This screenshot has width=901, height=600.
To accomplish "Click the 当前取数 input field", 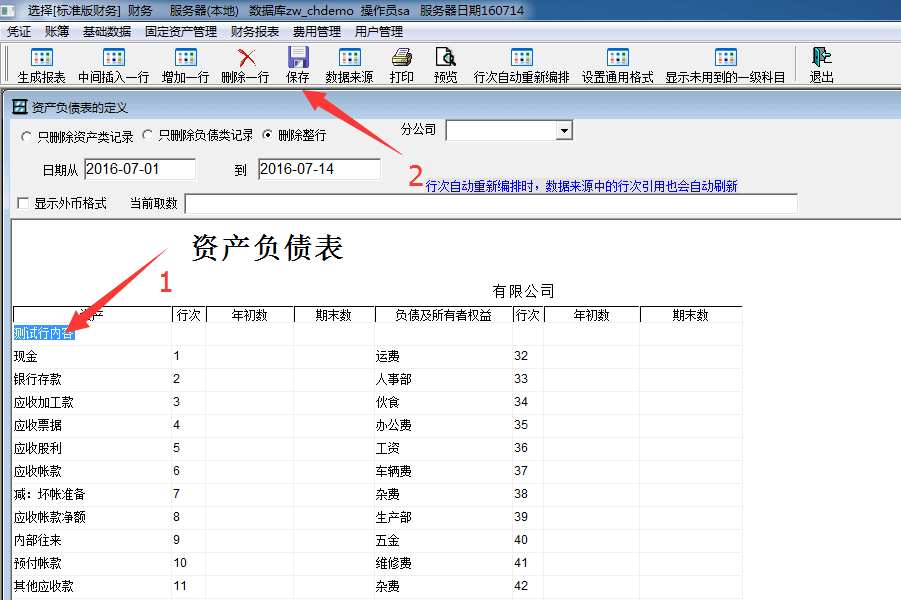I will click(x=490, y=204).
